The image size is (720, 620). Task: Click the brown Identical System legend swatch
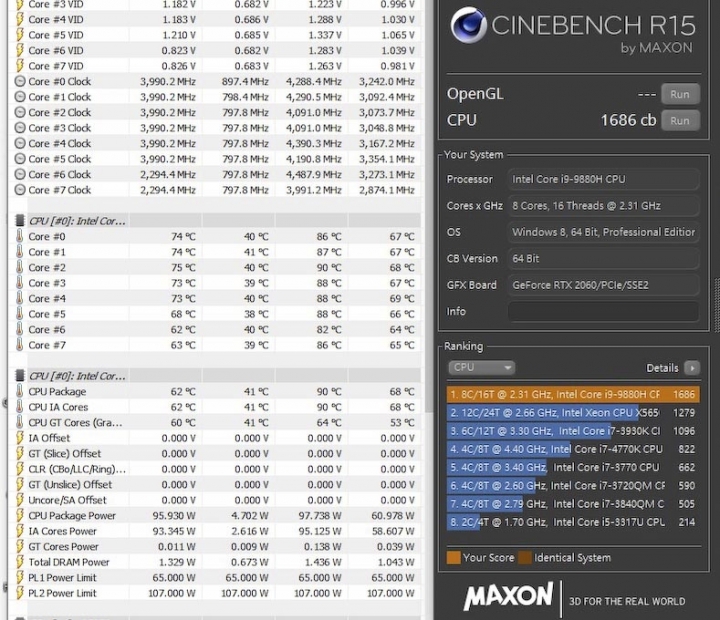[x=525, y=558]
